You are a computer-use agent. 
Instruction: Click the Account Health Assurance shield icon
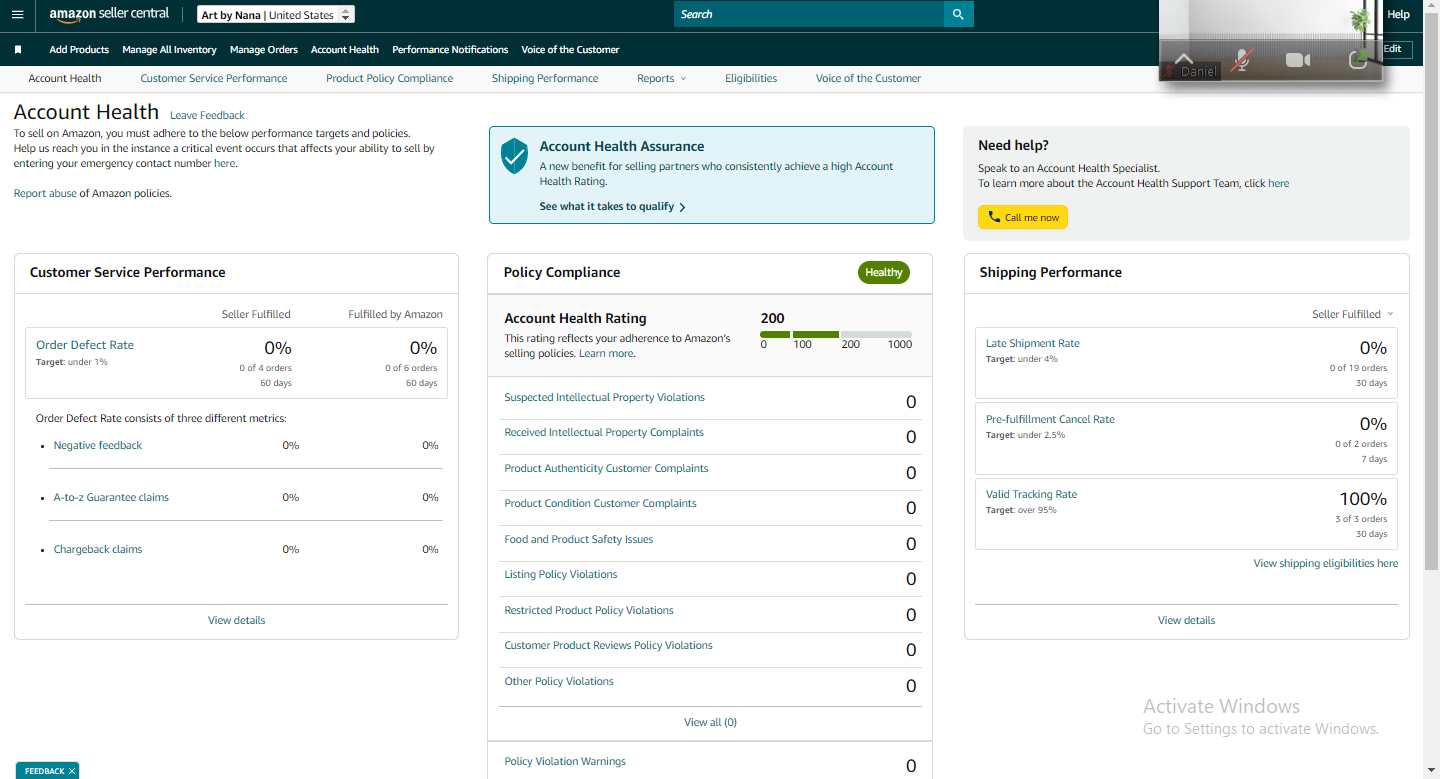click(x=514, y=156)
